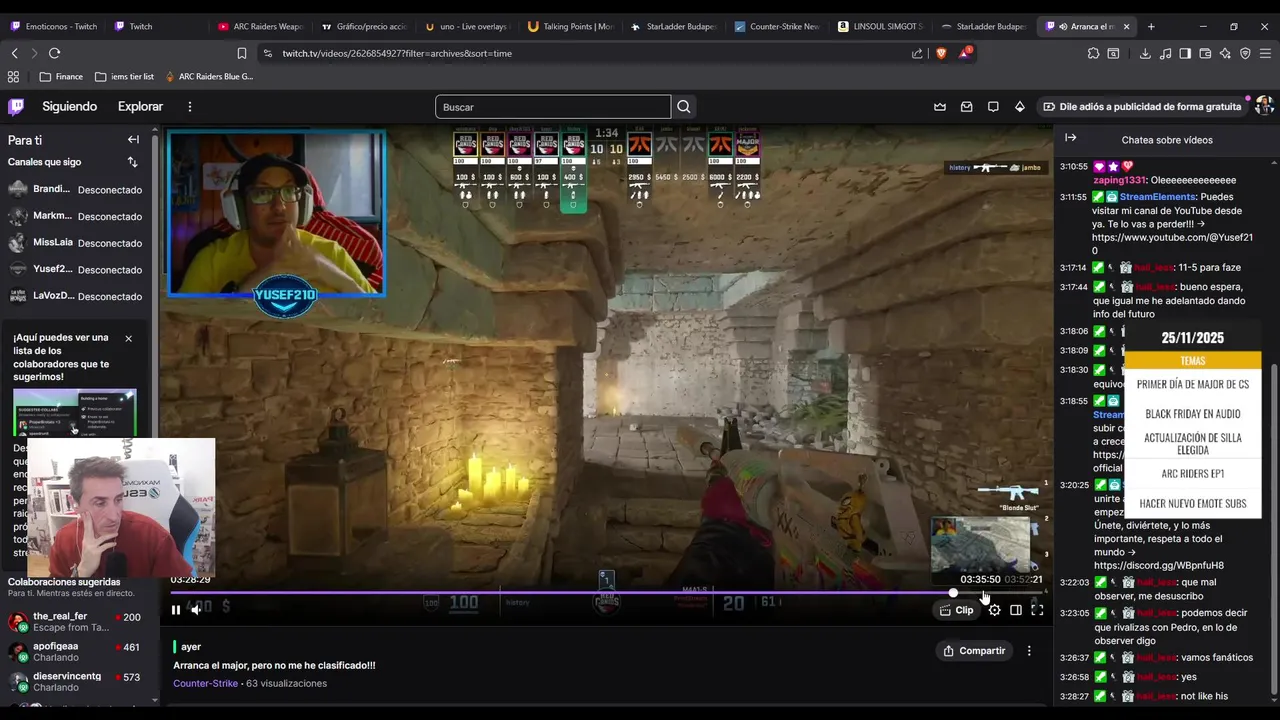Click the Twitch home logo
Viewport: 1280px width, 720px height.
[x=16, y=106]
